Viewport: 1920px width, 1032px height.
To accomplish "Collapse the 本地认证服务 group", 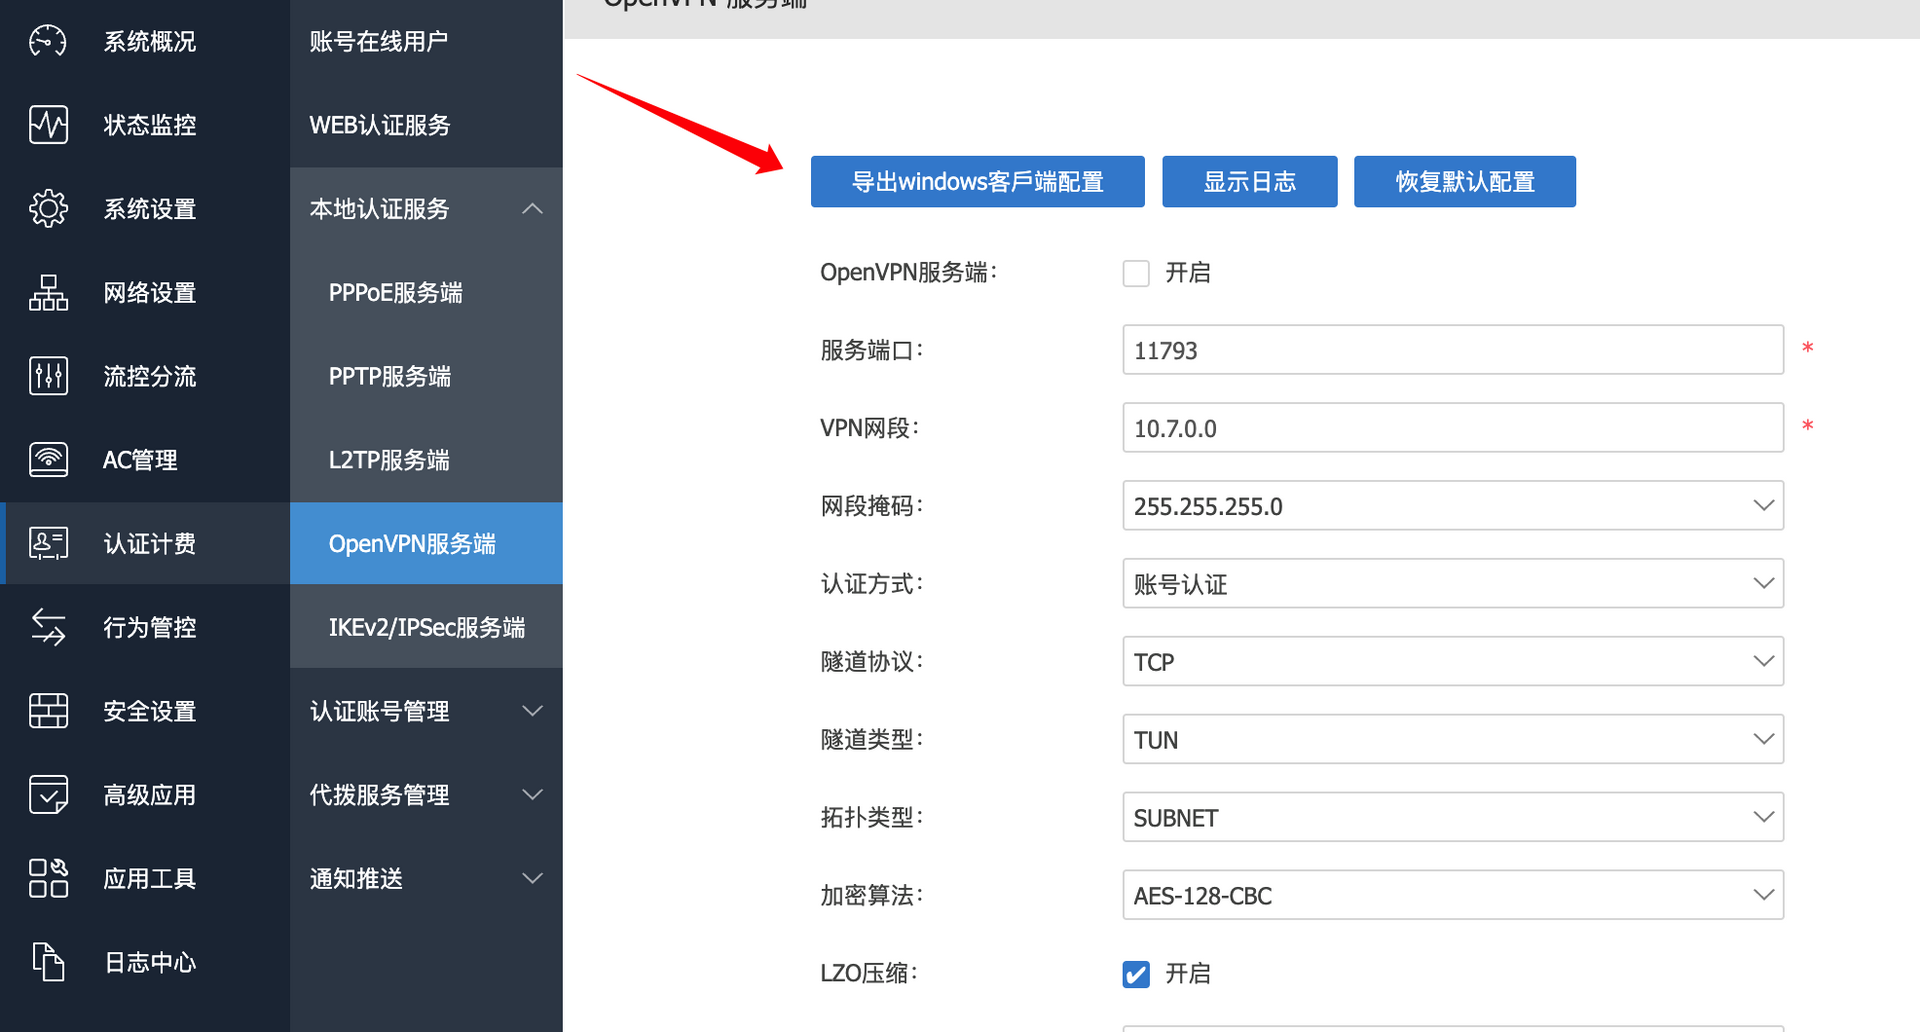I will (x=426, y=209).
